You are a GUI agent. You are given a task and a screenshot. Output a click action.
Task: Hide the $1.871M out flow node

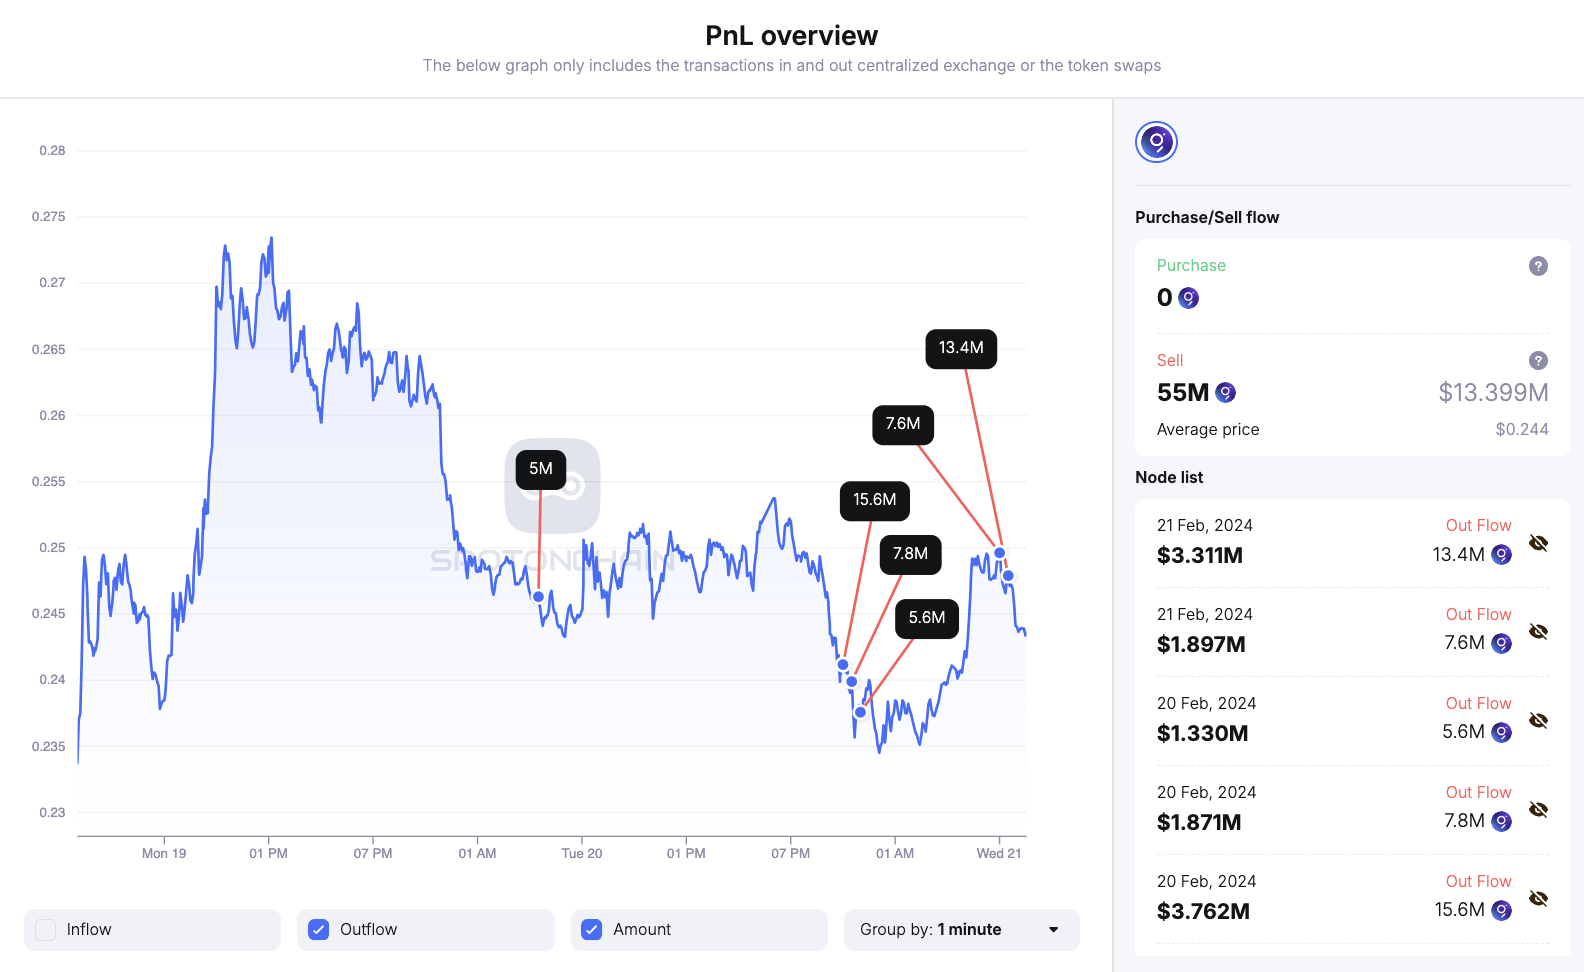coord(1538,810)
